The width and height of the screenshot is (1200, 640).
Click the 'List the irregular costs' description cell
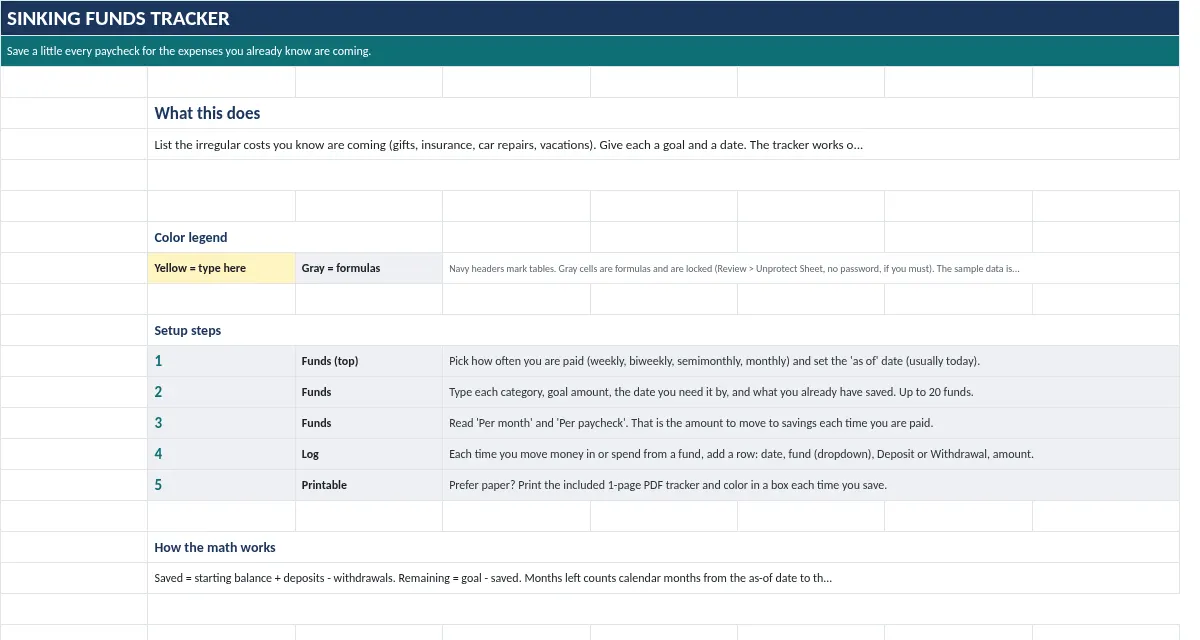pyautogui.click(x=664, y=144)
